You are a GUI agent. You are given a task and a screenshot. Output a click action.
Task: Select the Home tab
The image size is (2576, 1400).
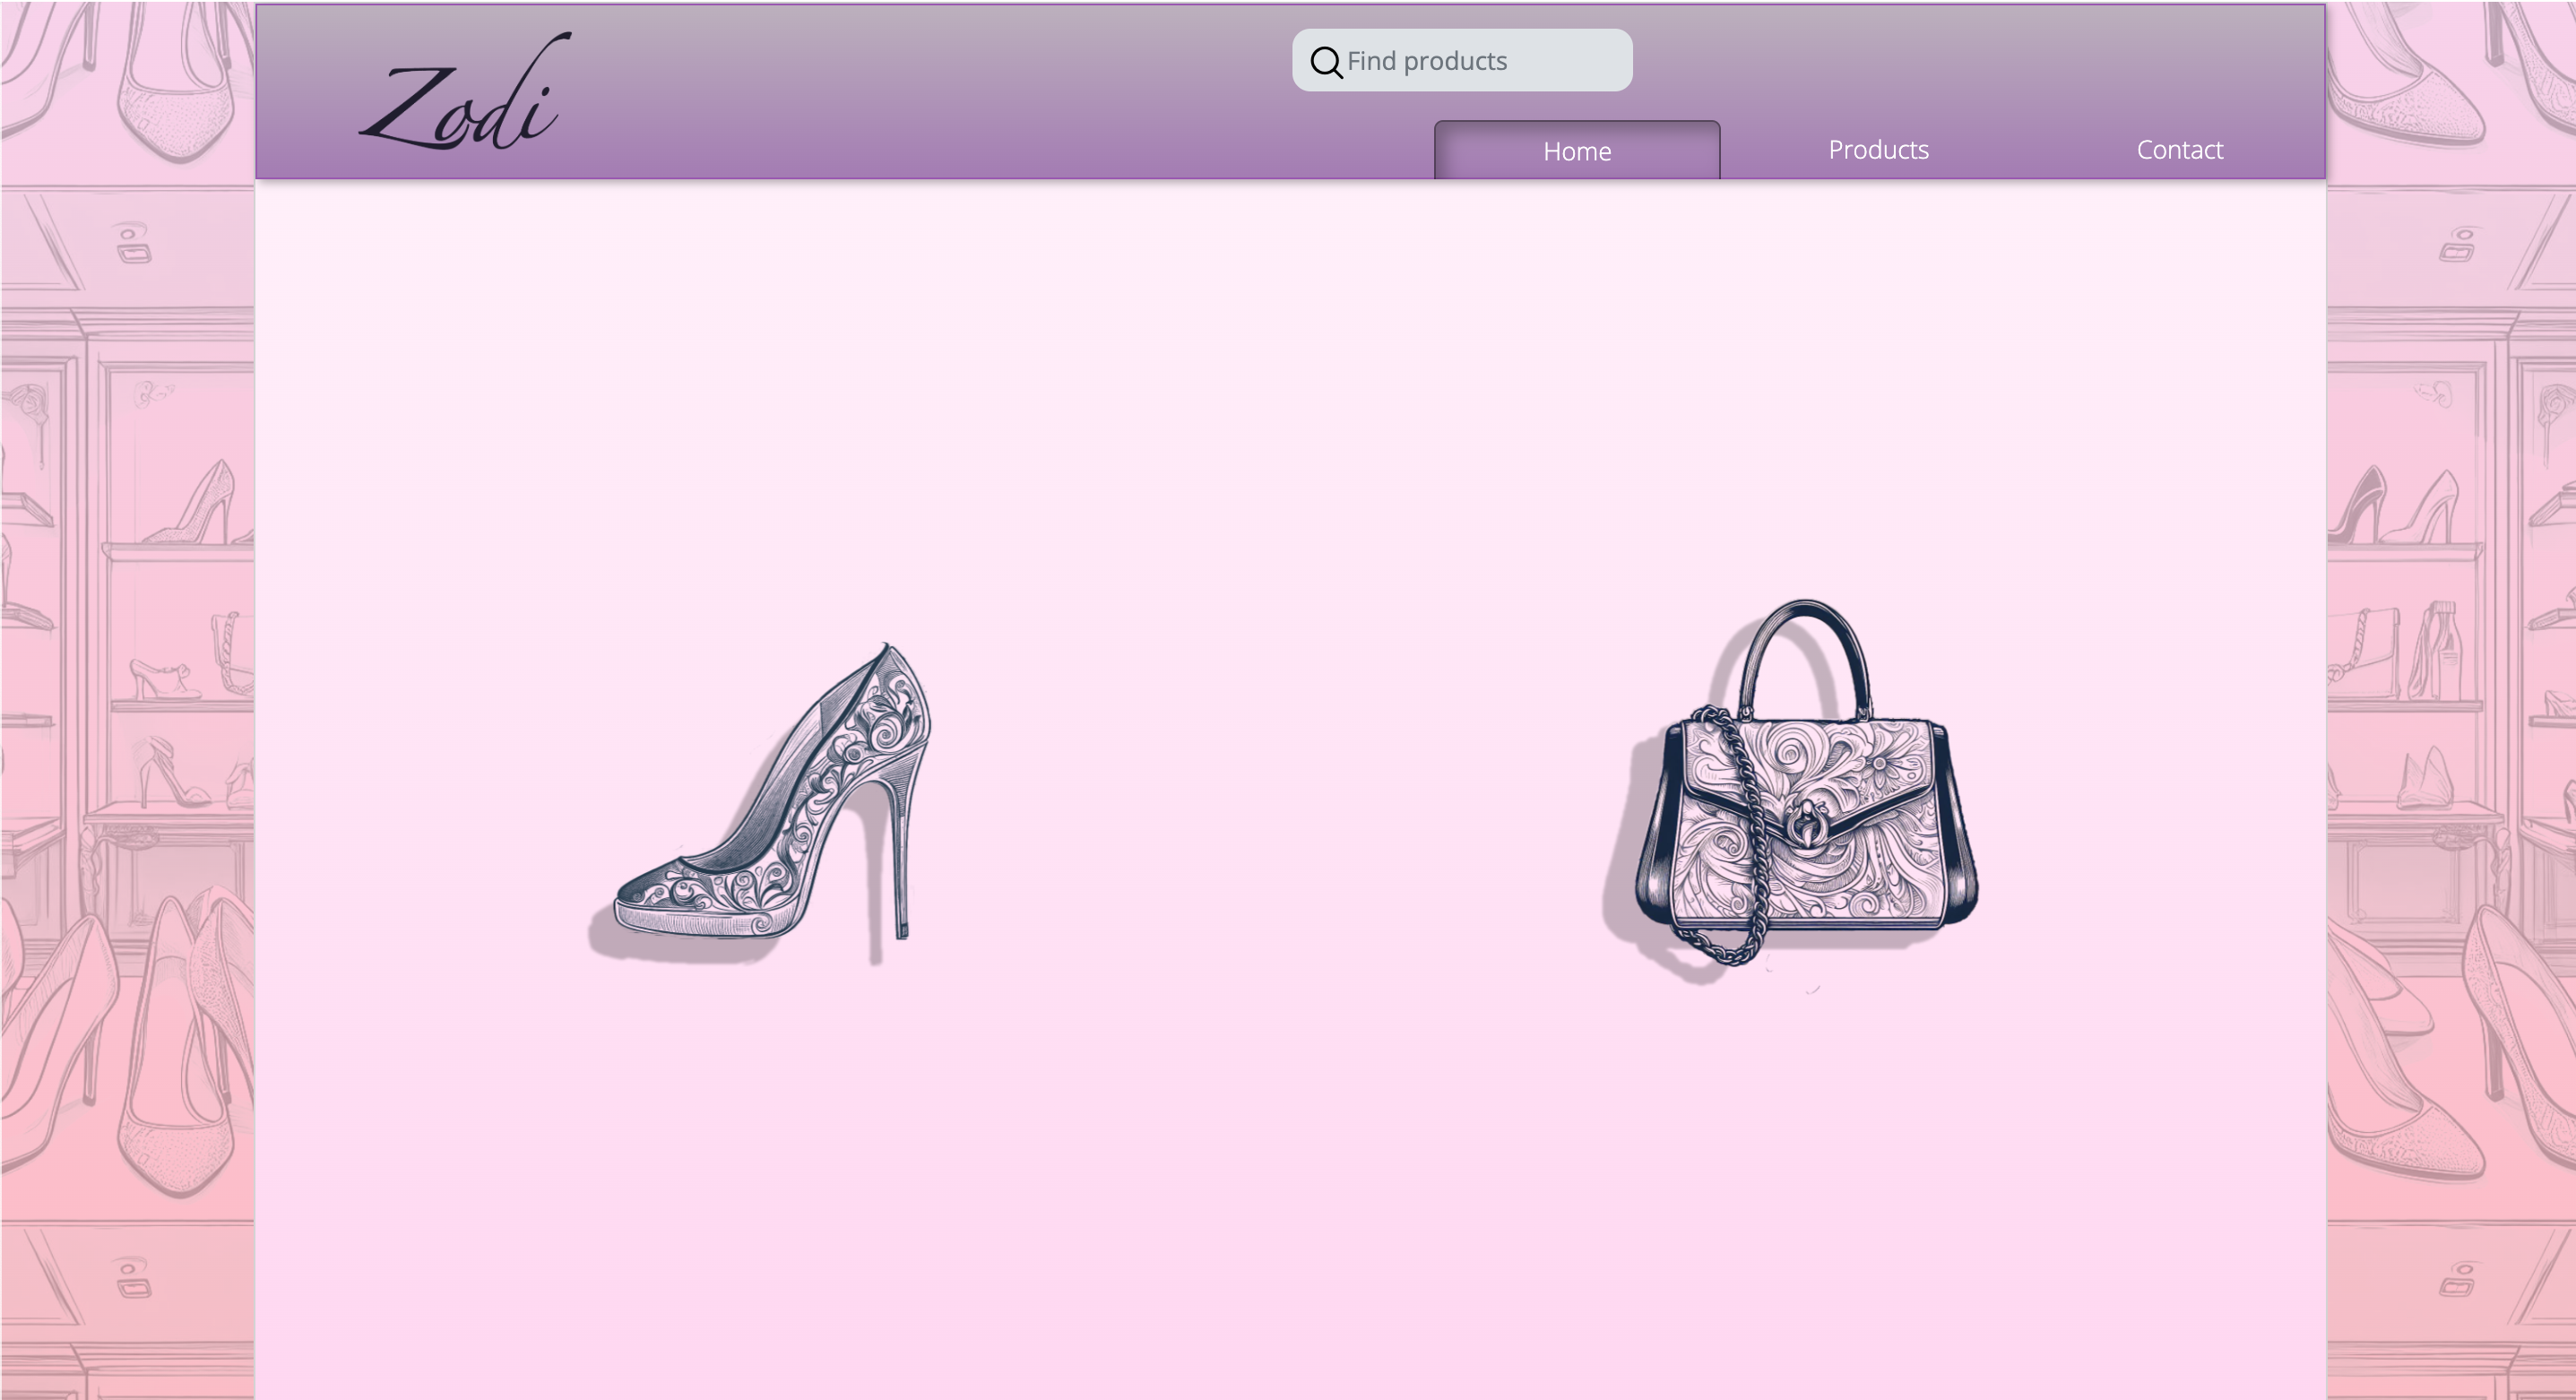1576,151
